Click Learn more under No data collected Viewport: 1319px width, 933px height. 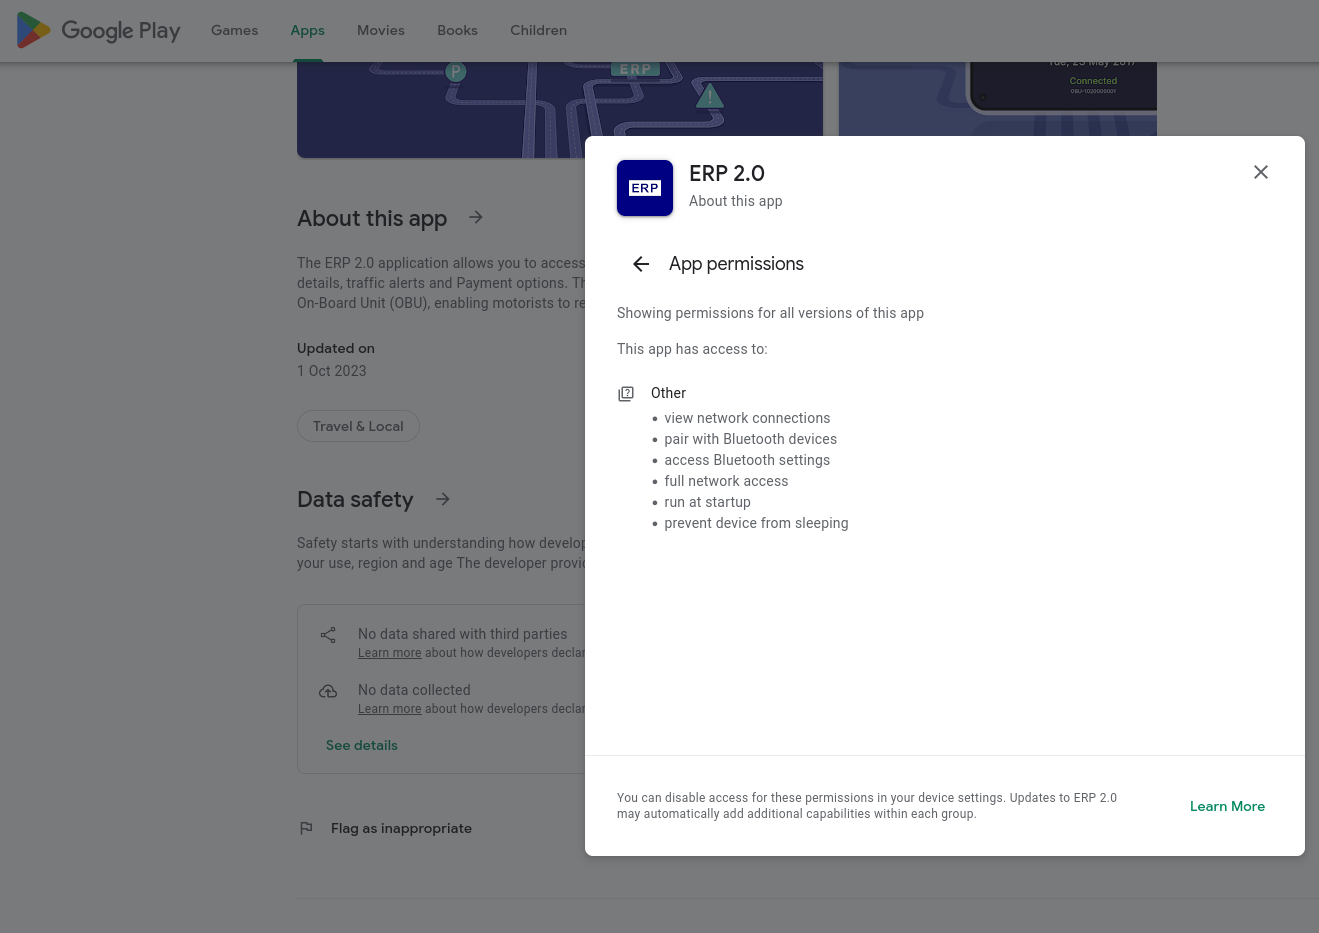pos(389,709)
